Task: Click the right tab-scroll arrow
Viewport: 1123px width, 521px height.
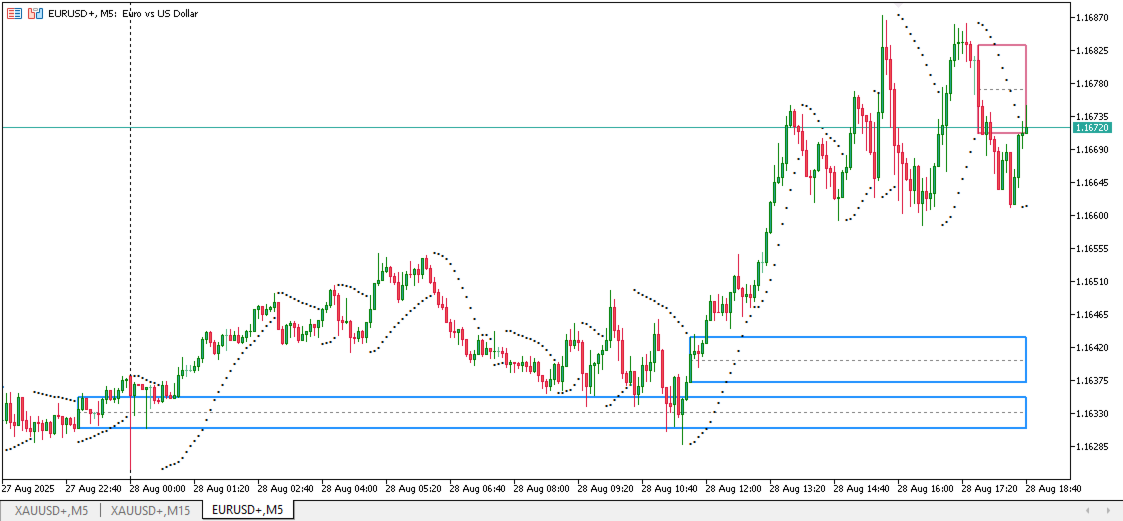Action: click(x=1109, y=511)
